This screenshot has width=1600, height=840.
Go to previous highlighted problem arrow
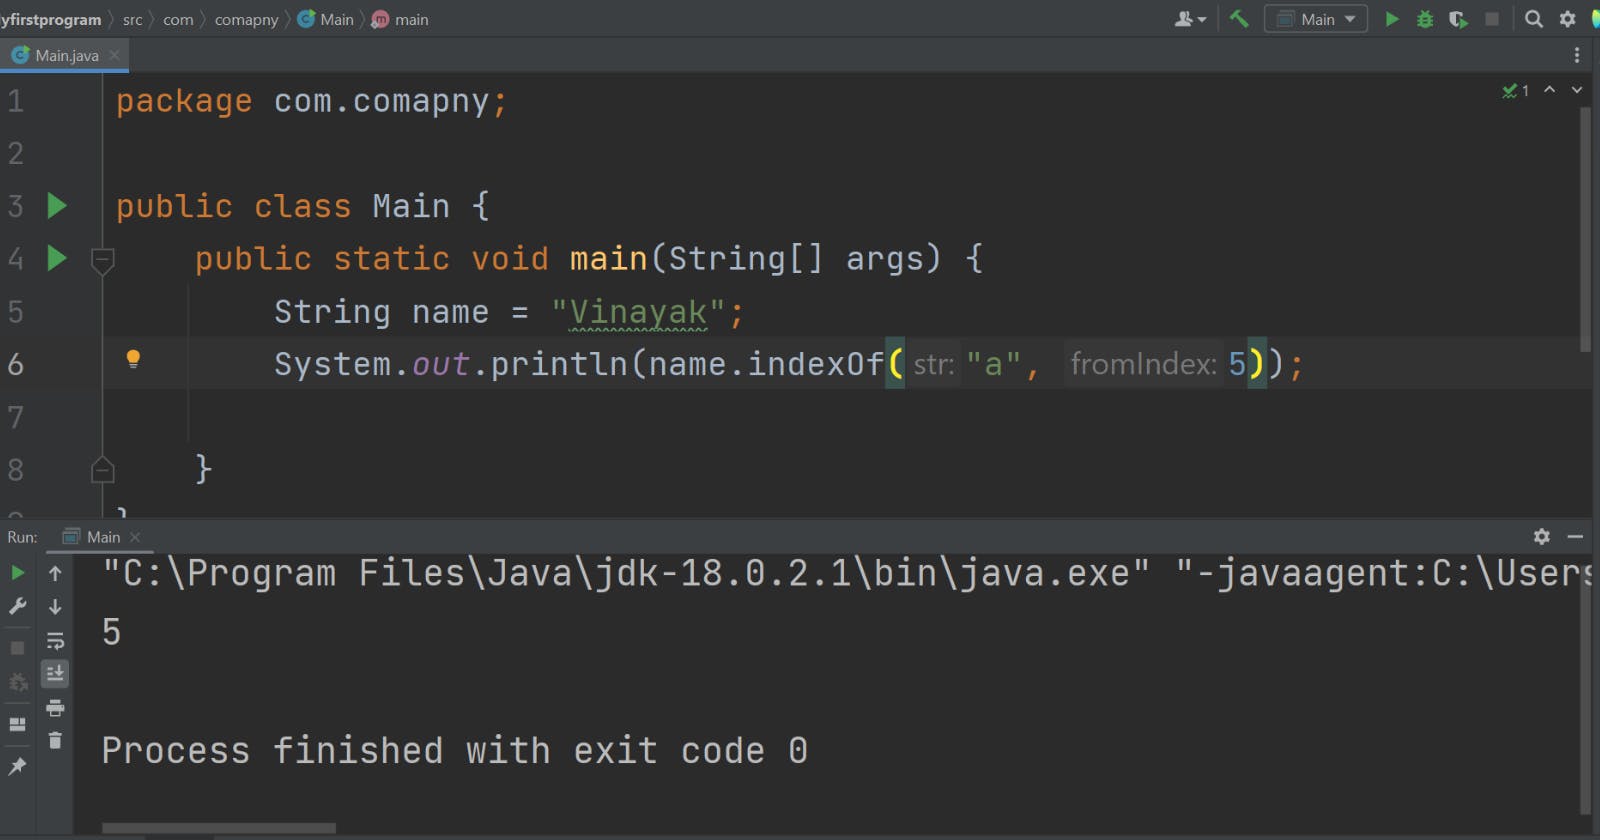(1550, 90)
